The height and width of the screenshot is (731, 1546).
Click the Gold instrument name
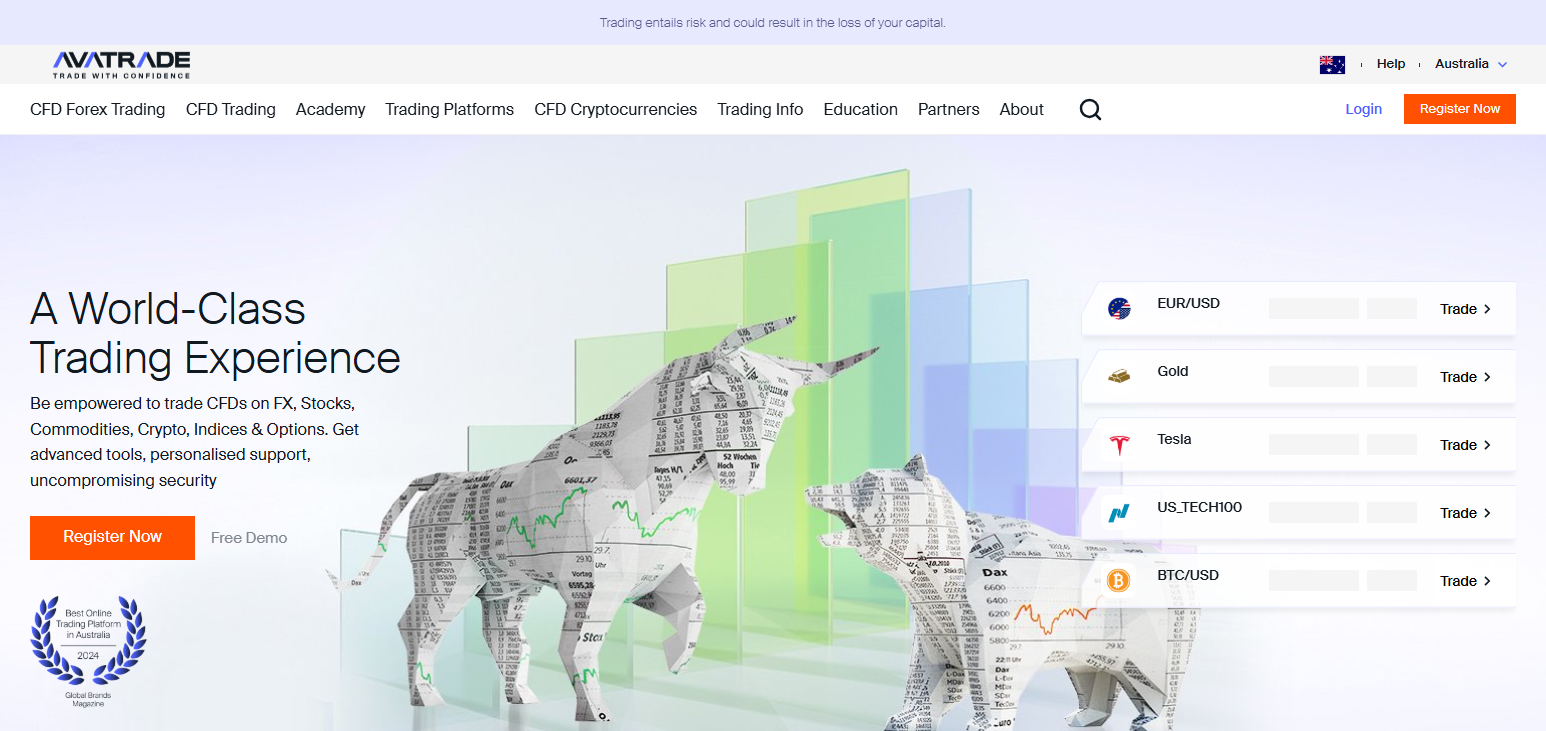click(x=1173, y=371)
